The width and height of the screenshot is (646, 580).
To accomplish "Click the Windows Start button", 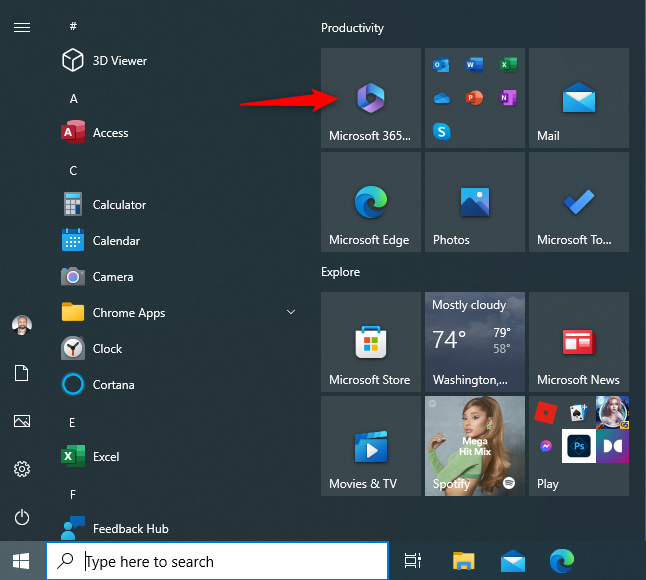I will (x=21, y=561).
